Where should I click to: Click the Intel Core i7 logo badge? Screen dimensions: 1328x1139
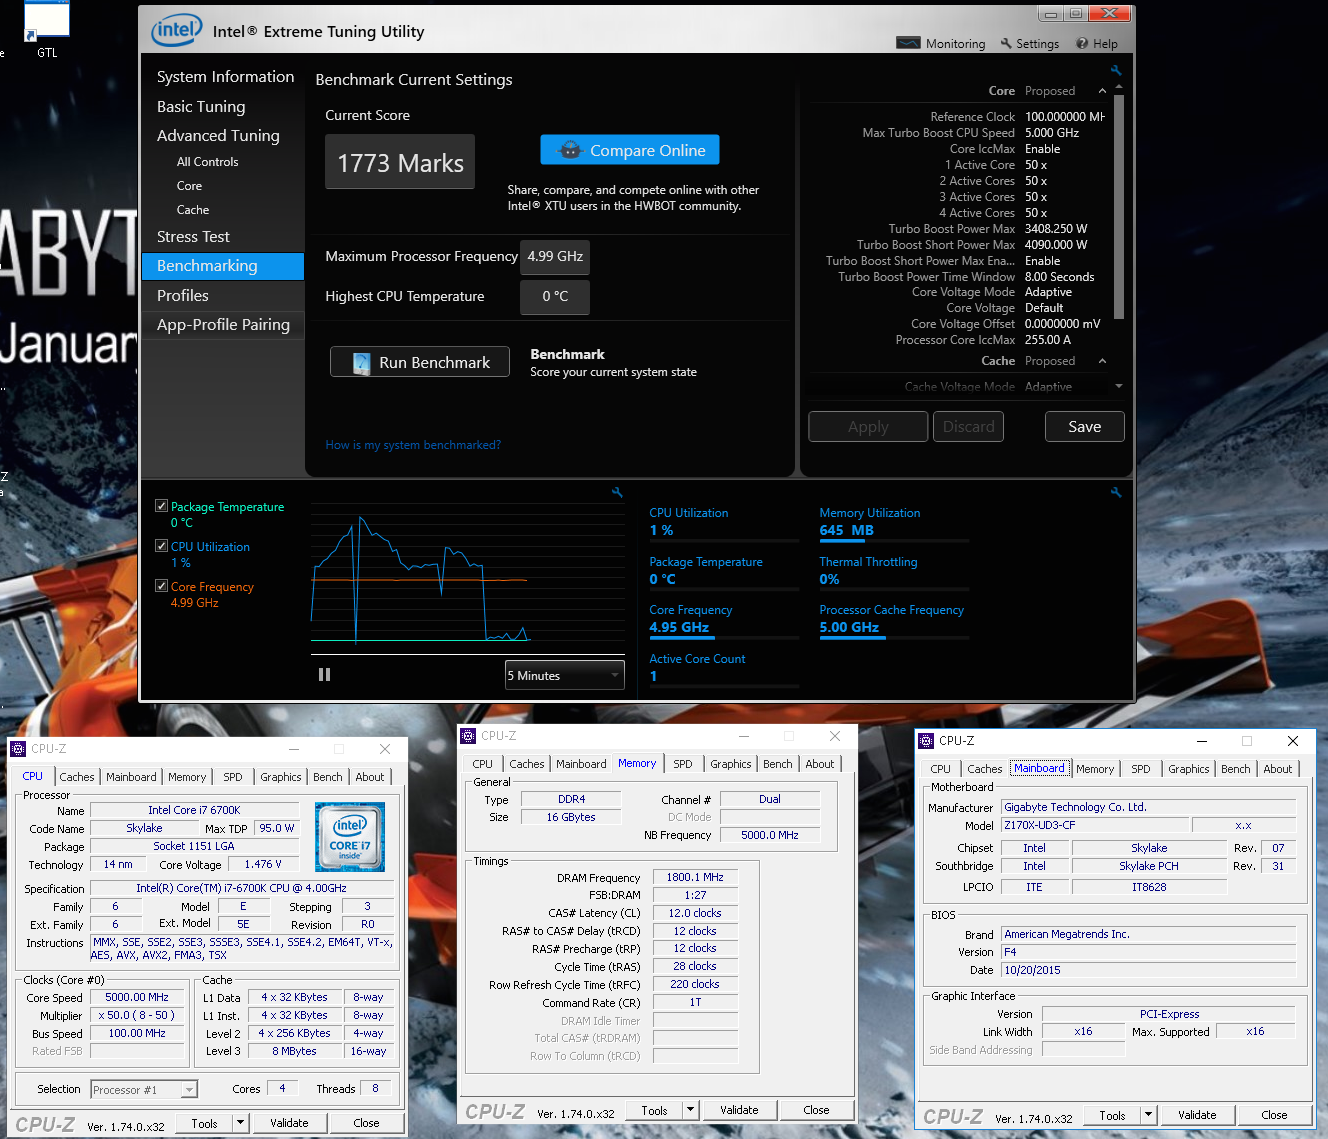pyautogui.click(x=350, y=836)
